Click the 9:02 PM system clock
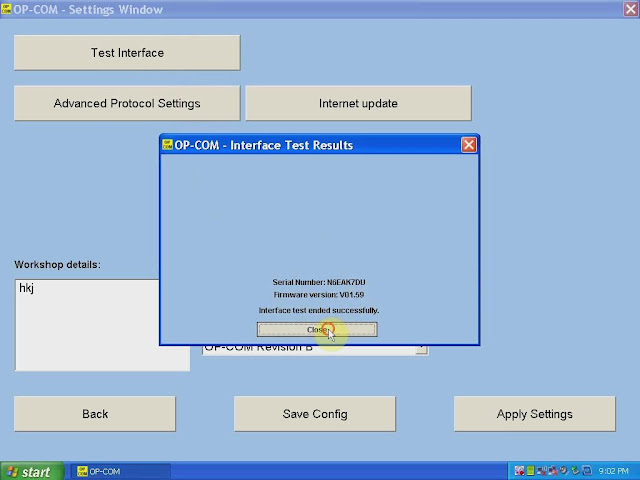 pos(613,471)
